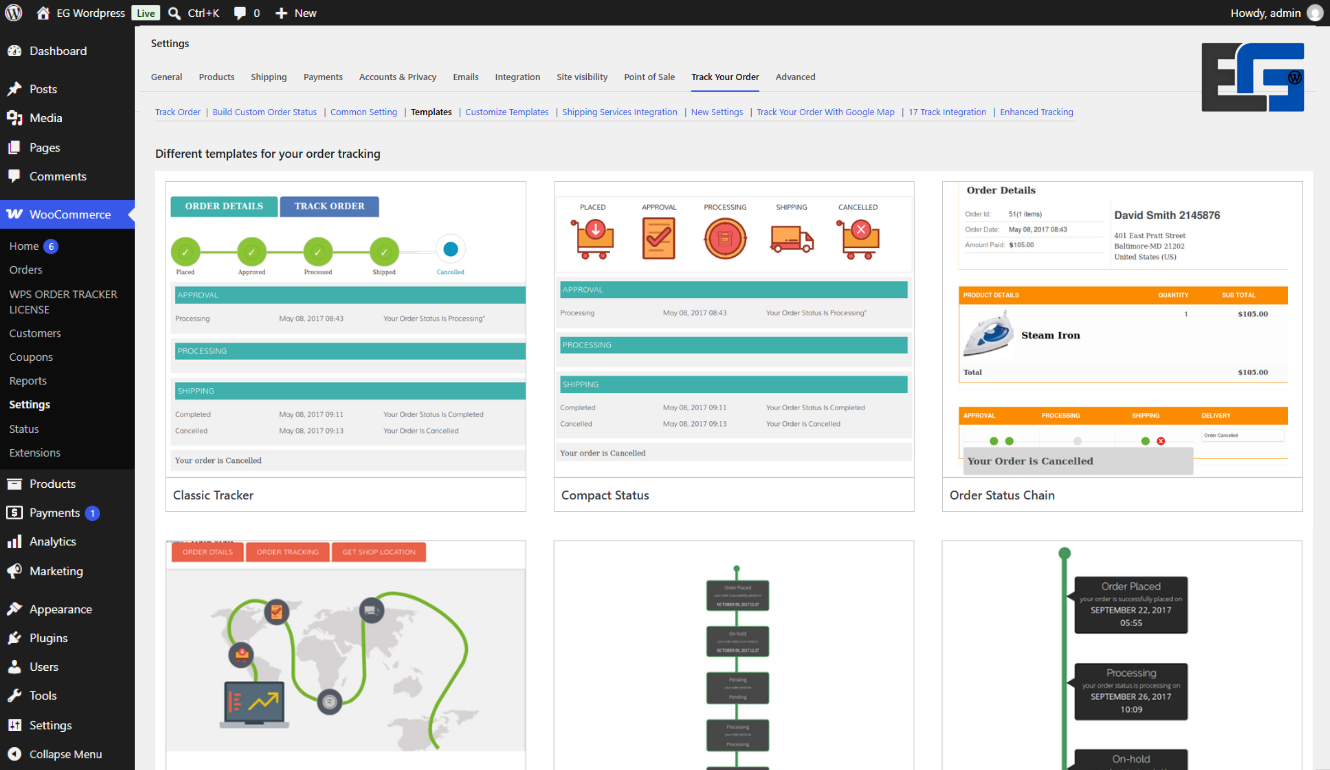The image size is (1330, 770).
Task: Open the Track Order sub-section link
Action: coord(178,112)
